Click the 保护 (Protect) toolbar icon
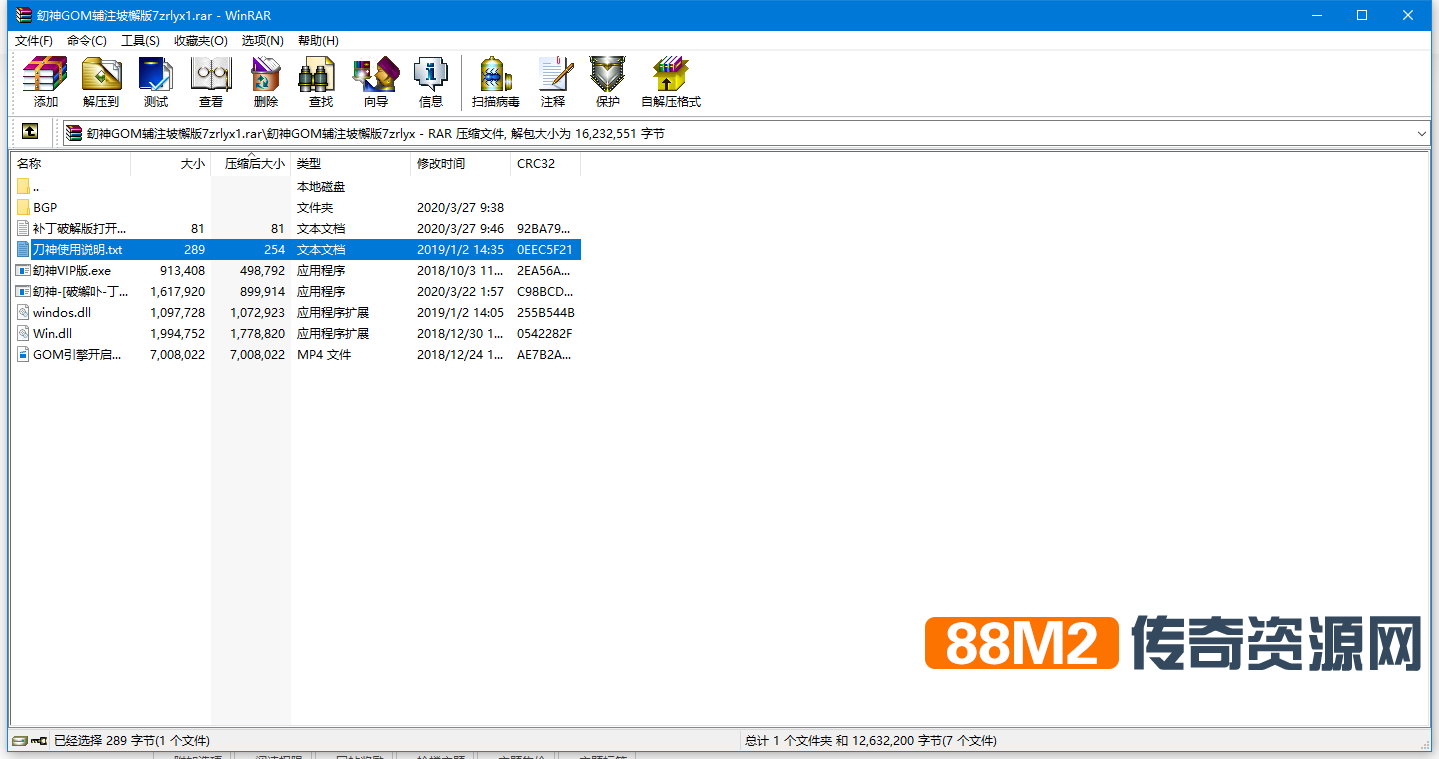The image size is (1439, 759). coord(607,75)
